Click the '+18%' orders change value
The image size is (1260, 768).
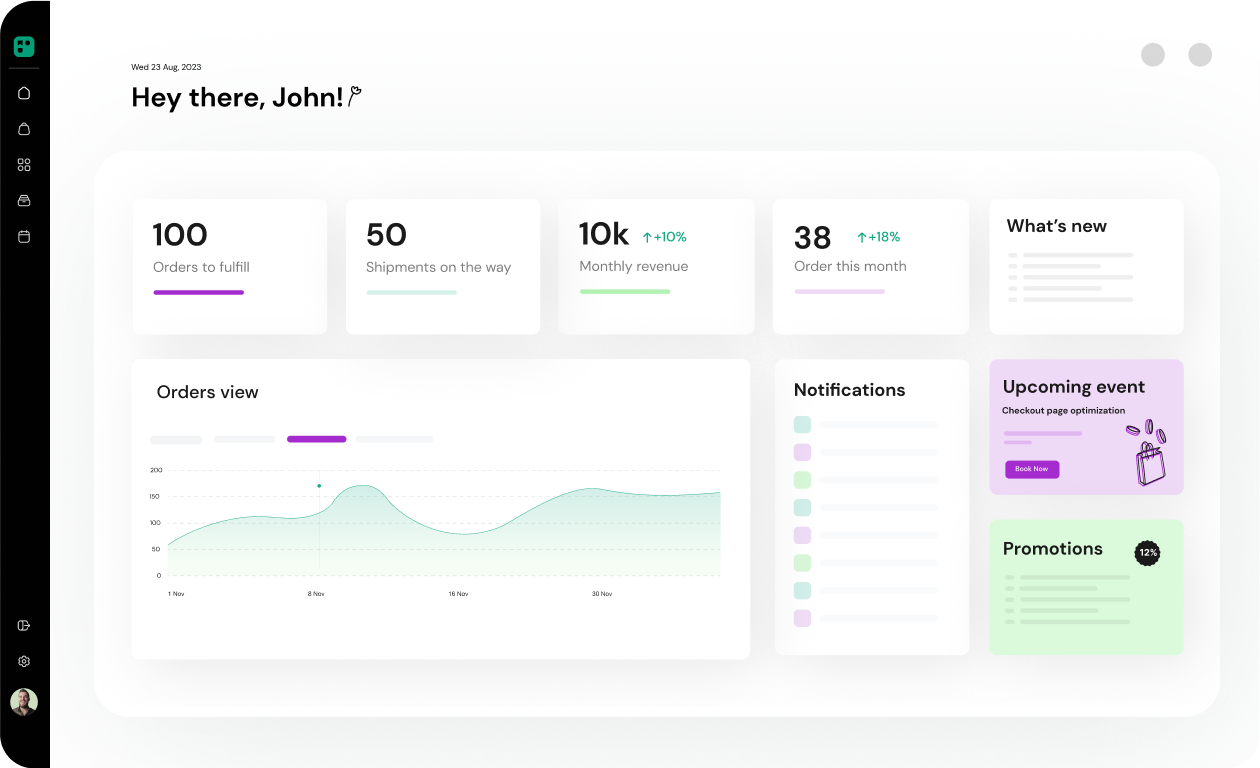pos(884,237)
